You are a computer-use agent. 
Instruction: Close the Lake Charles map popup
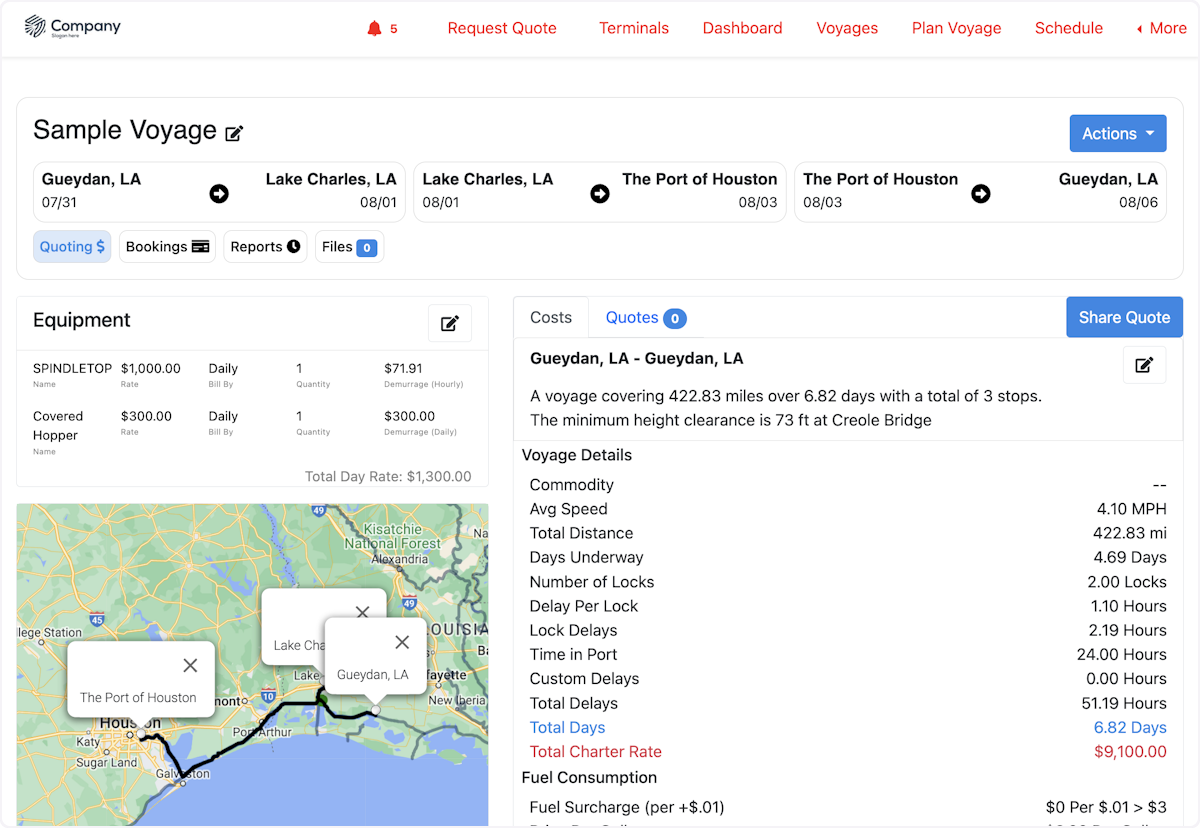[x=362, y=611]
